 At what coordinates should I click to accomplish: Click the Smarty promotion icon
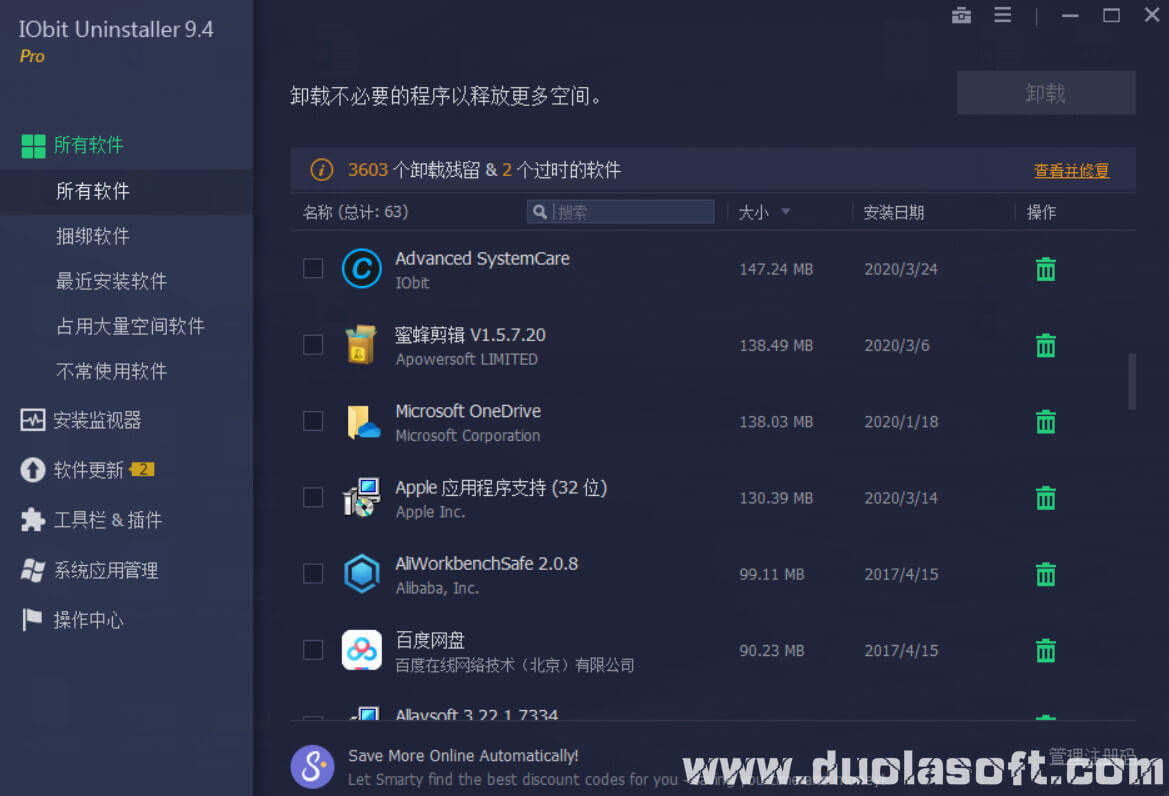(x=312, y=766)
